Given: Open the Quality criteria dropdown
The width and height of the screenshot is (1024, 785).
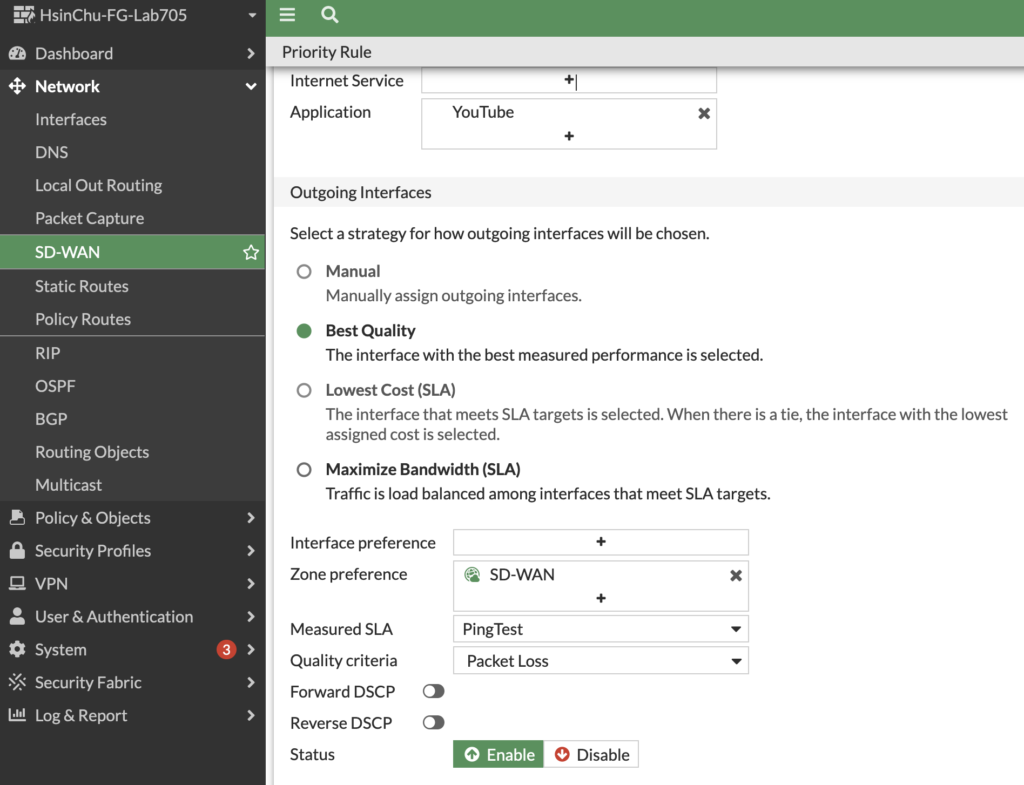Looking at the screenshot, I should 600,661.
